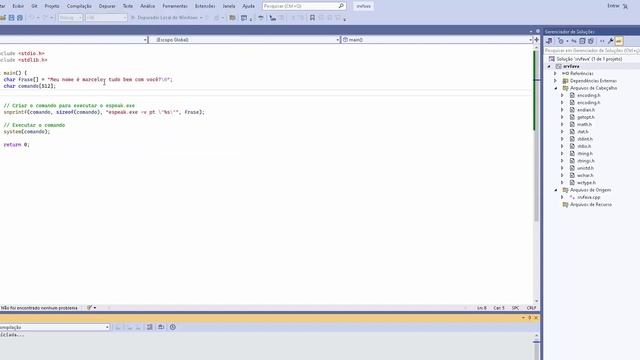Viewport: 640px width, 360px height.
Task: Open the Ajuda menu
Action: (248, 6)
